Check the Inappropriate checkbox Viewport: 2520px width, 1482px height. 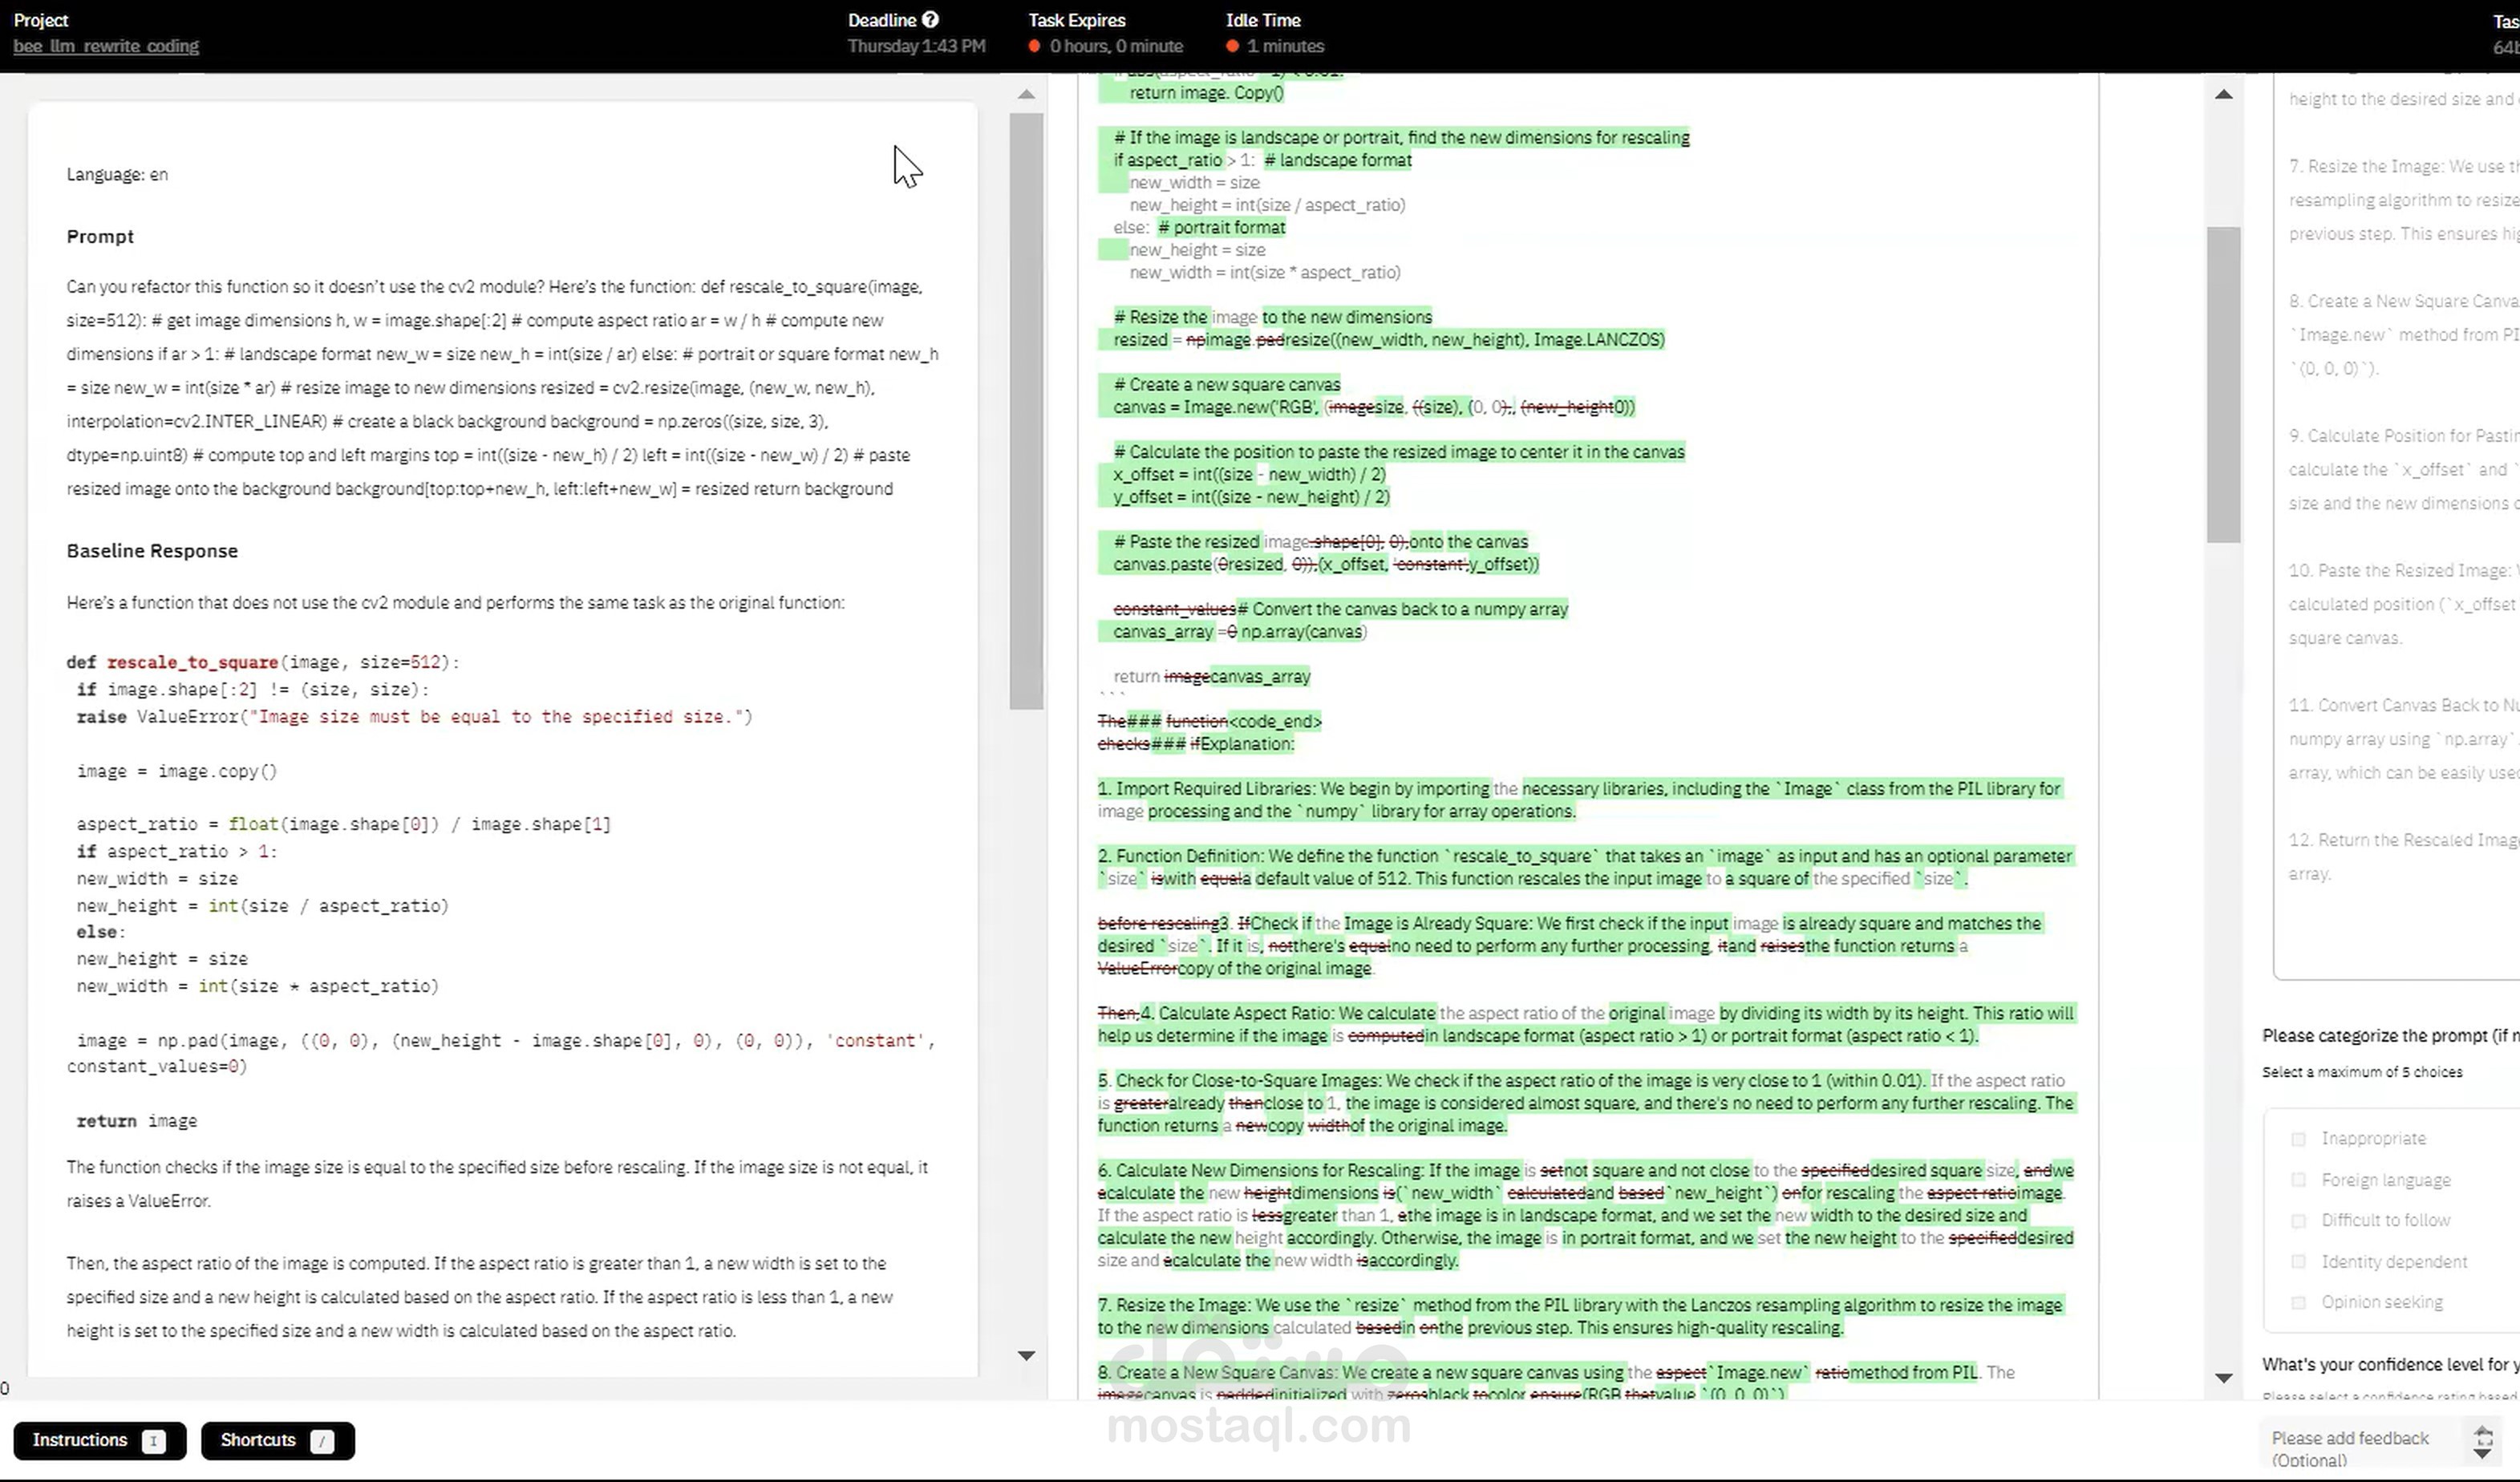[x=2298, y=1139]
